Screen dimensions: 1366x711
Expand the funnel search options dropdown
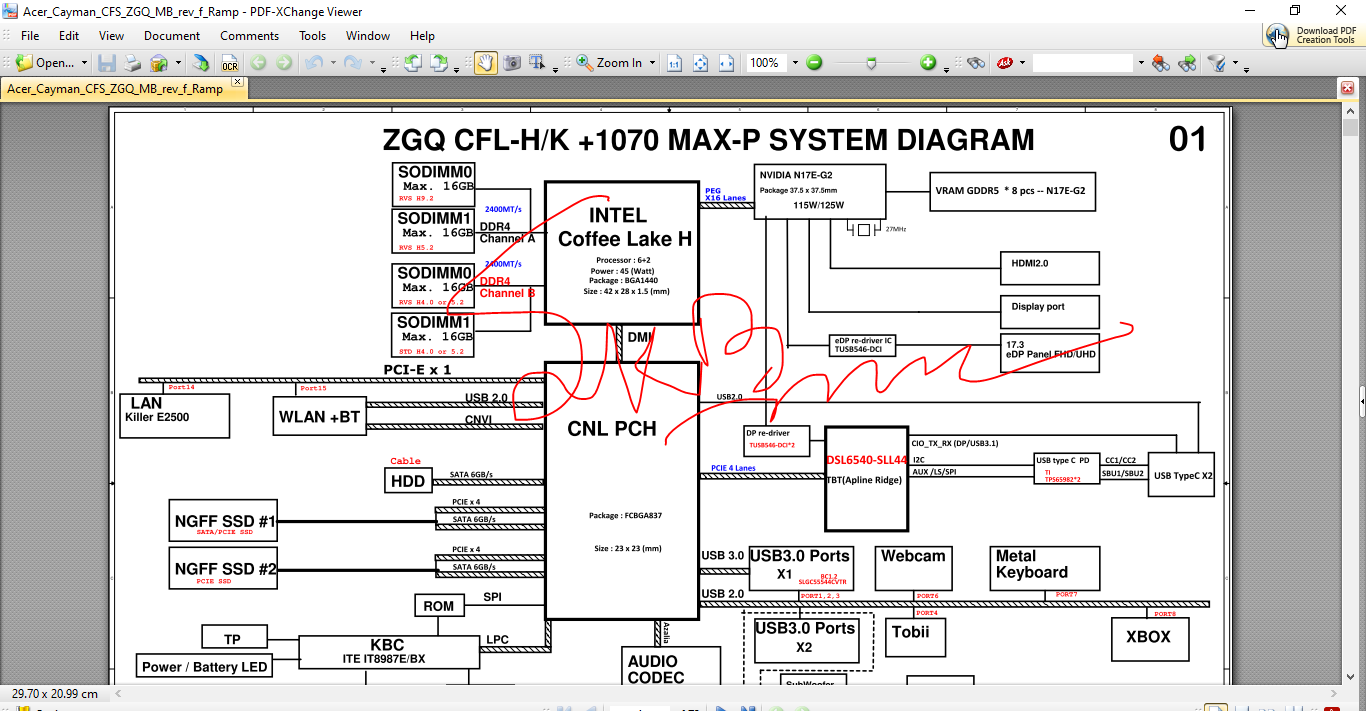(1235, 63)
